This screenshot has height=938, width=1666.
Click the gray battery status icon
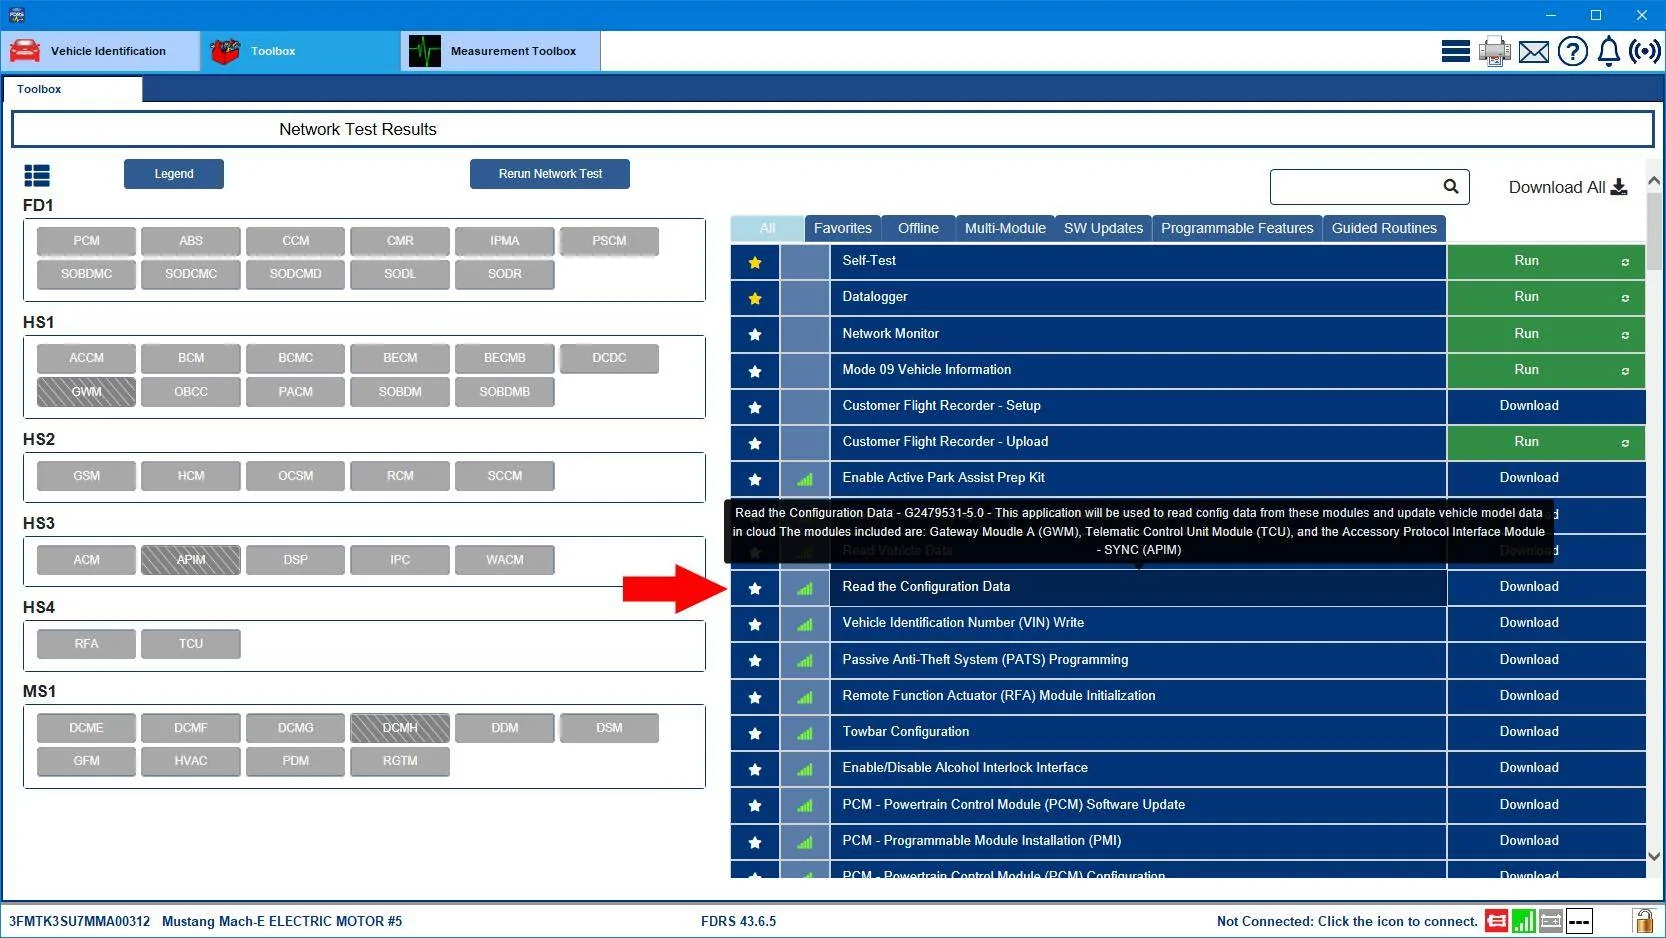click(1551, 921)
